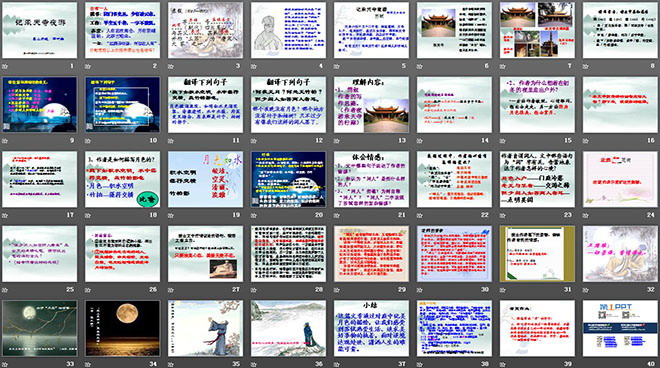Click animation star icon under slide 13
The image size is (660, 368).
click(337, 141)
